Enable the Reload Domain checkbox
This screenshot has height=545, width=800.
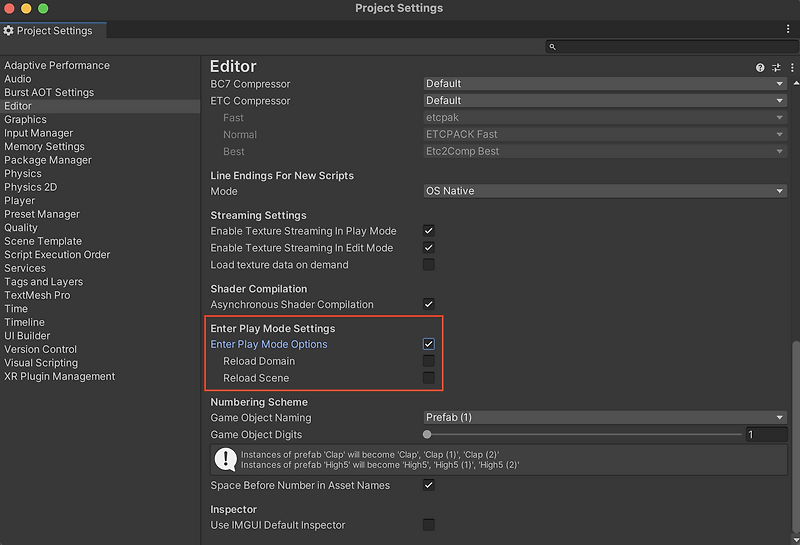[428, 361]
